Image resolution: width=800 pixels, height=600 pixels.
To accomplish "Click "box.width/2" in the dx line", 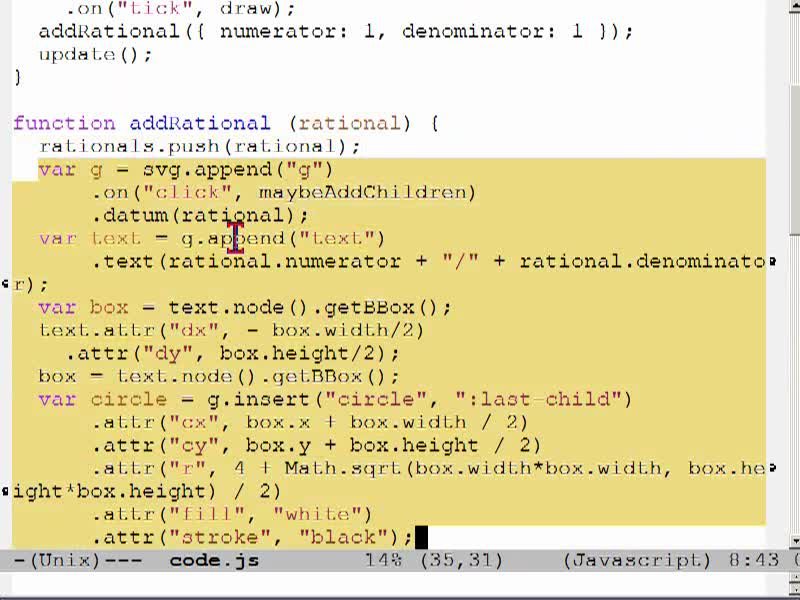I will (x=342, y=330).
